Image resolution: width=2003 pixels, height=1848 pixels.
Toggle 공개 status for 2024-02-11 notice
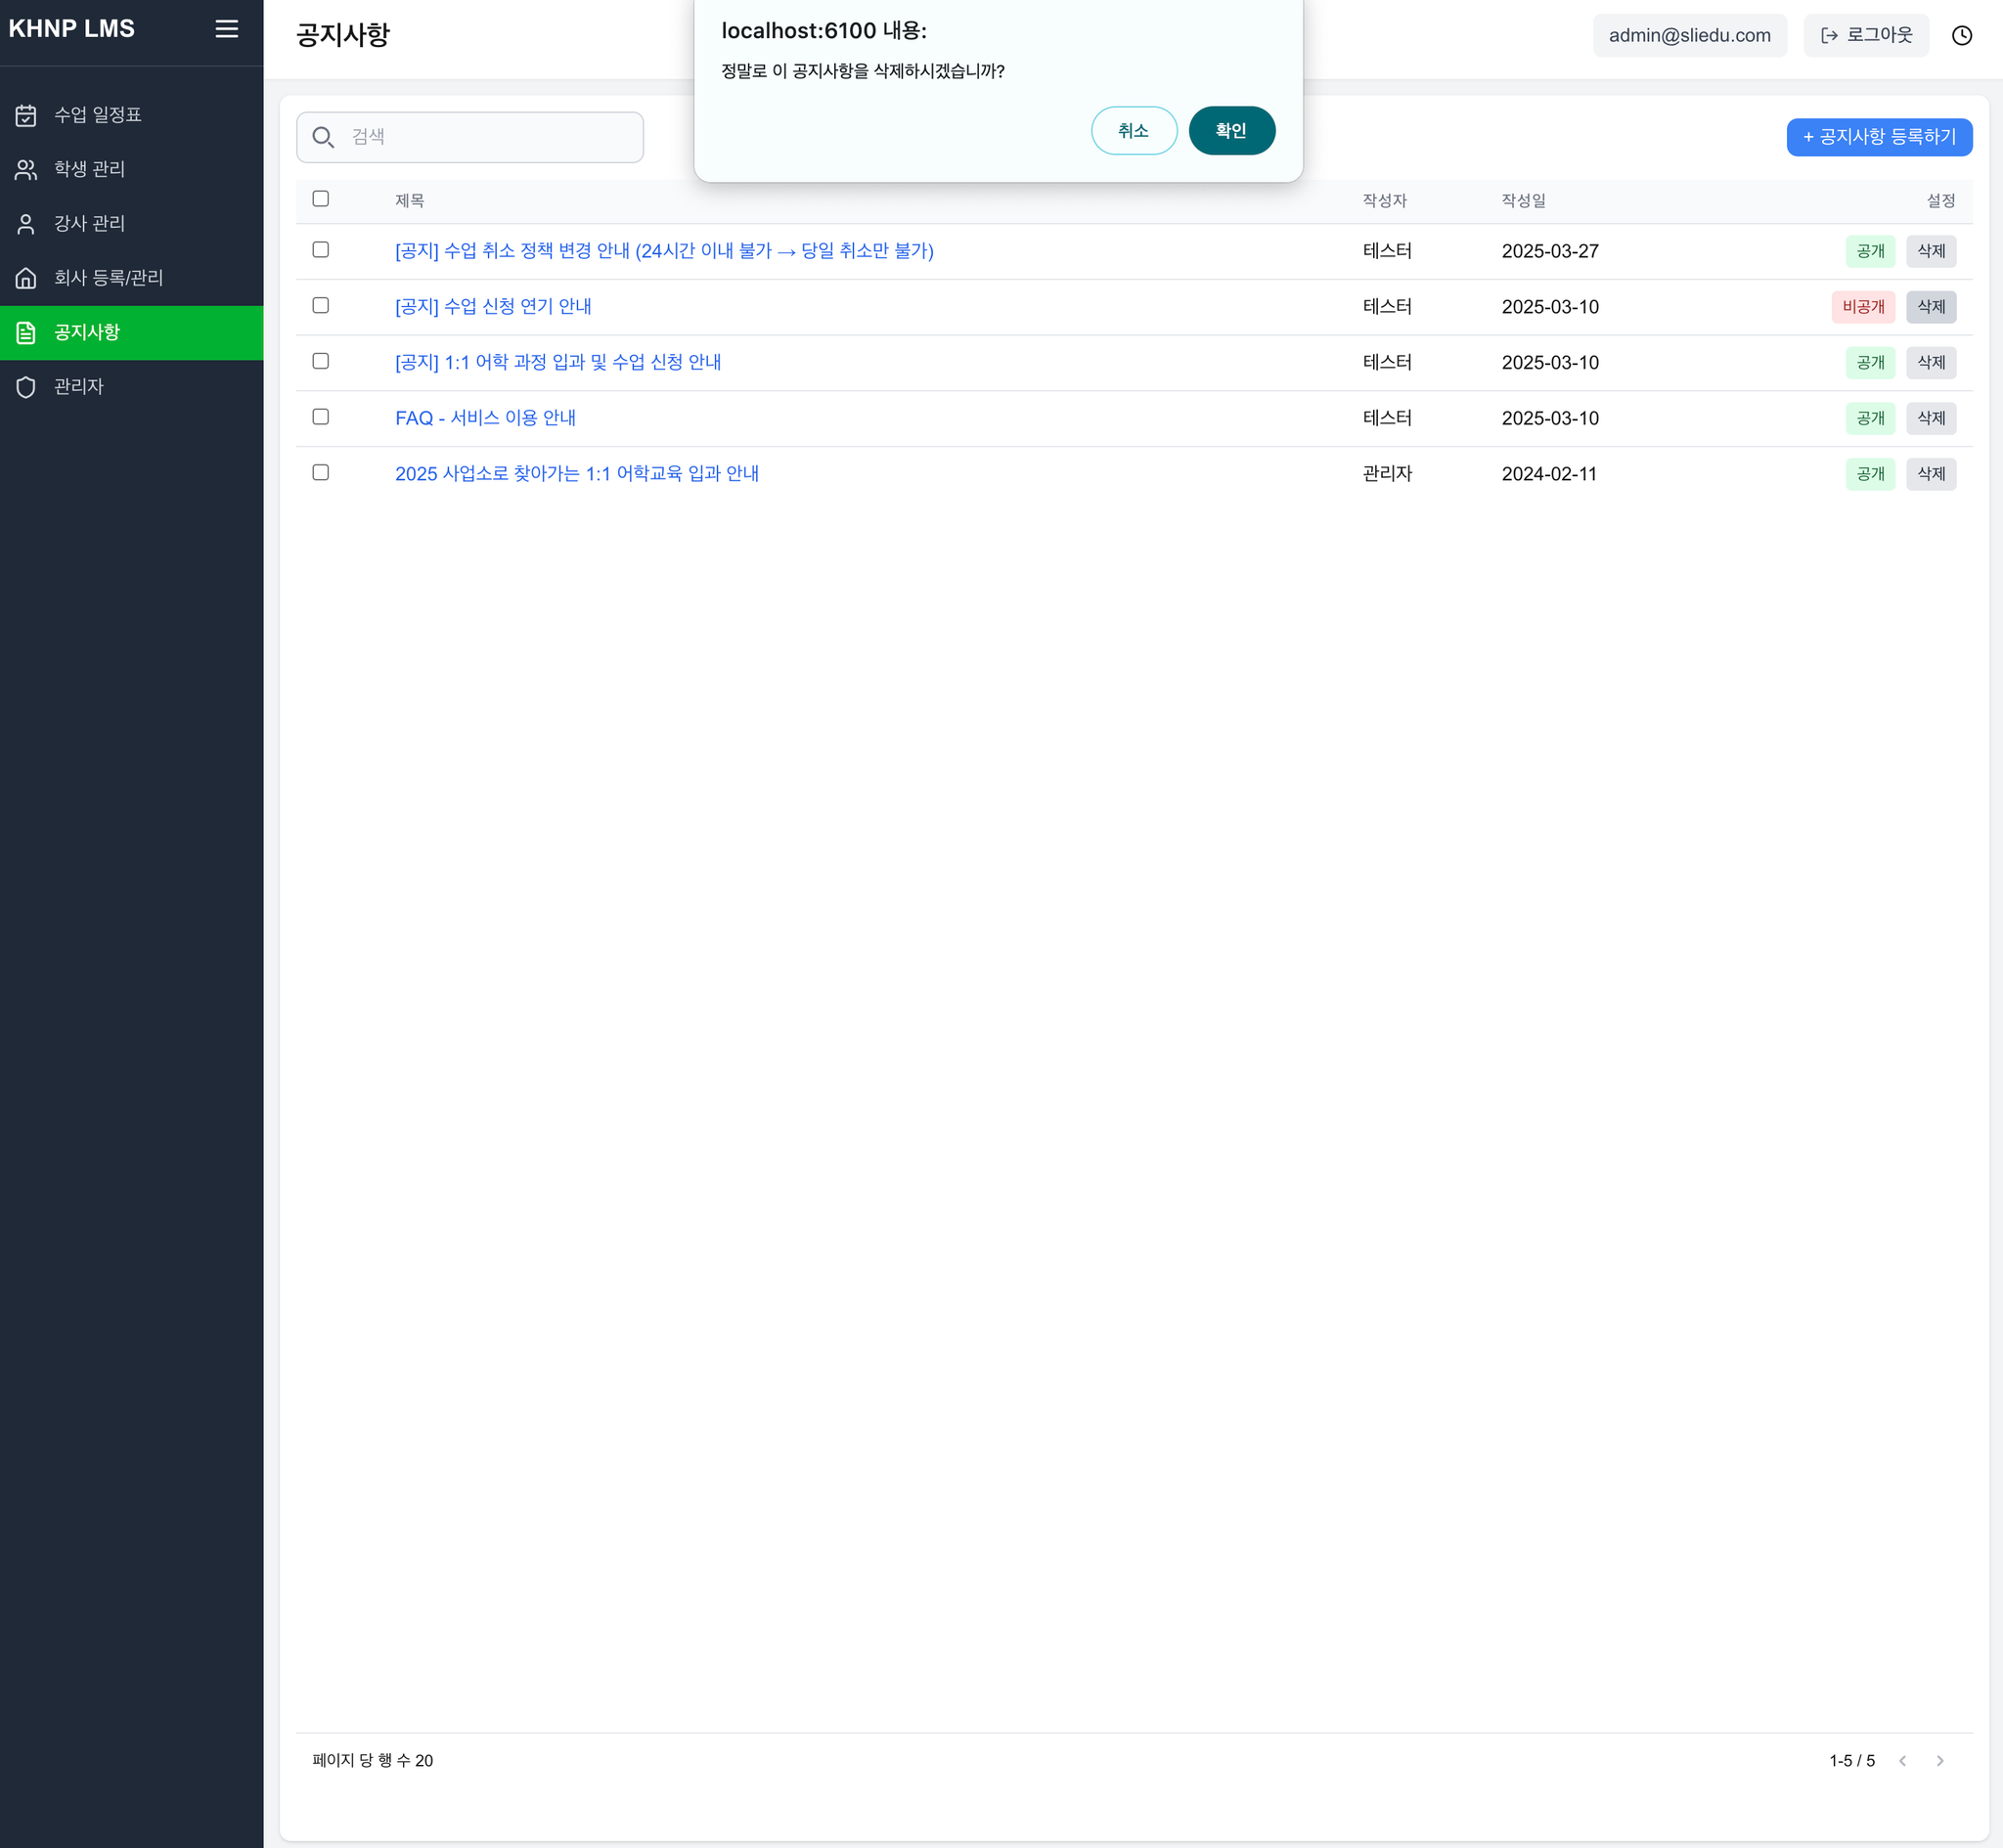point(1870,474)
